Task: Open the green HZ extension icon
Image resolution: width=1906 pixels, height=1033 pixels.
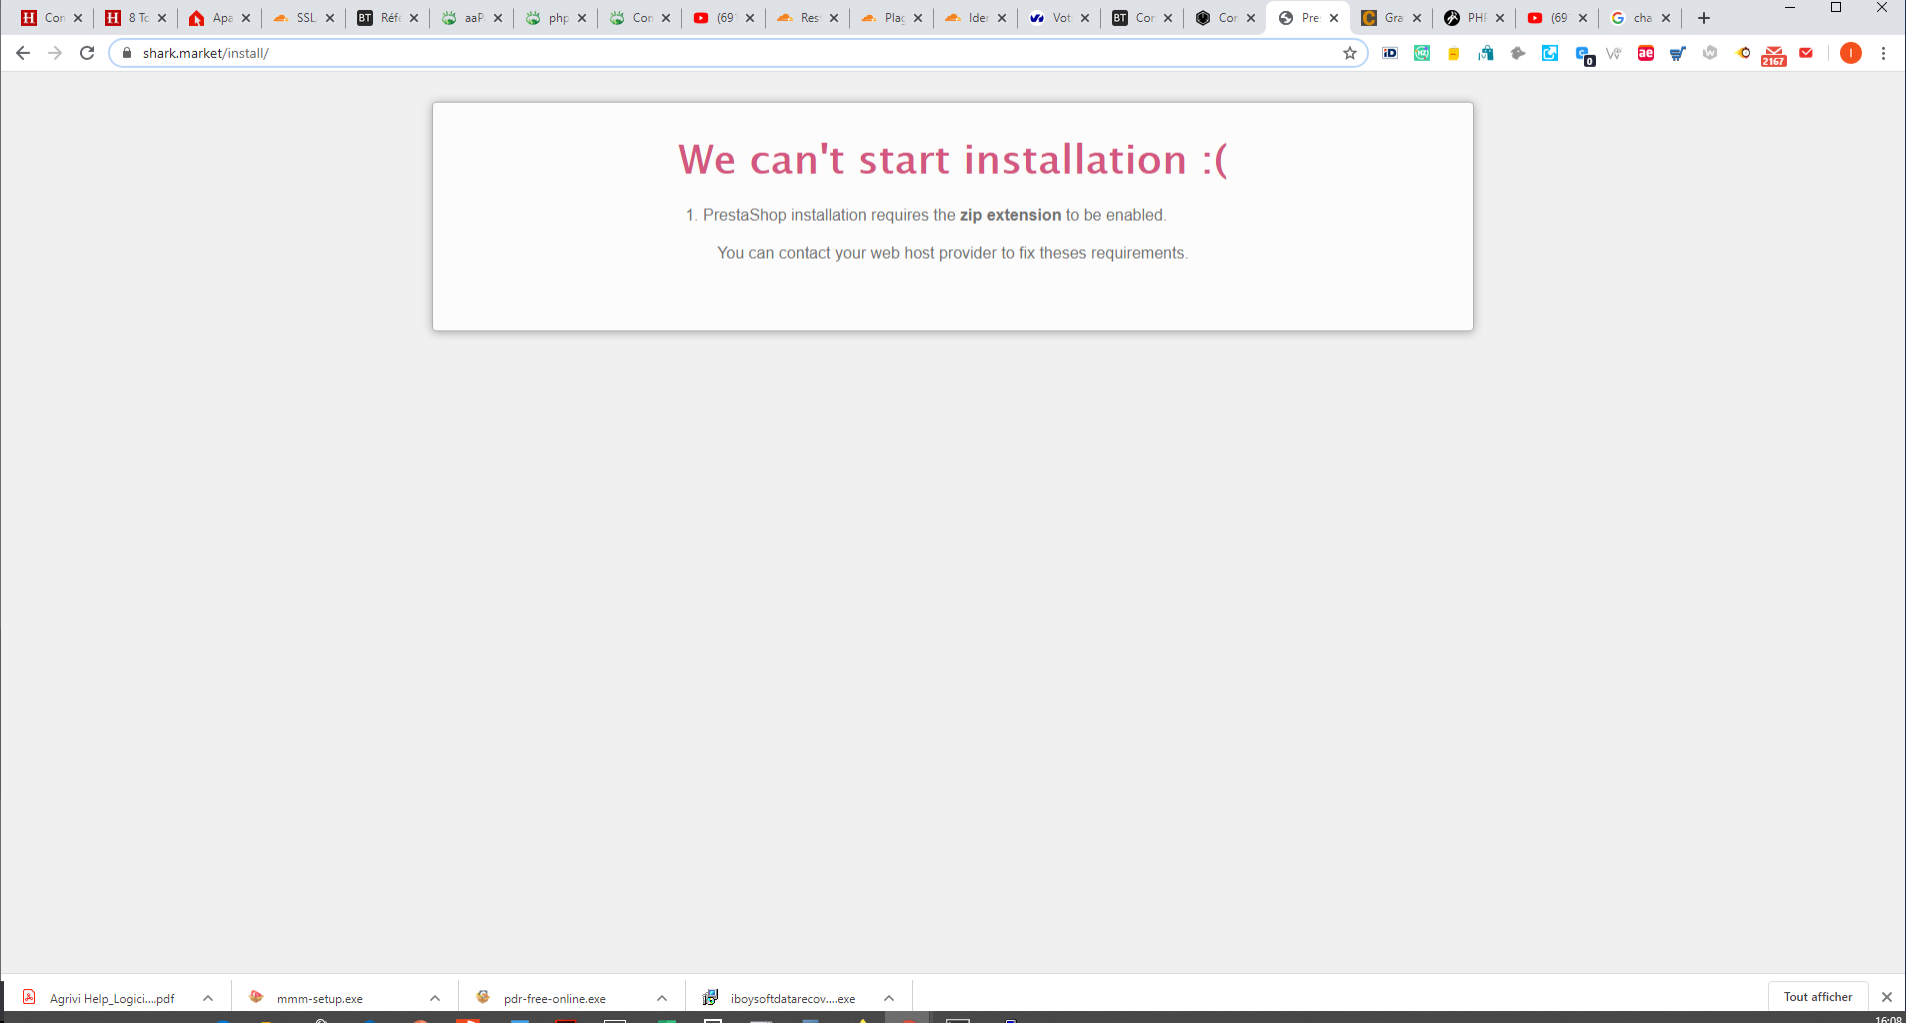Action: click(x=1421, y=53)
